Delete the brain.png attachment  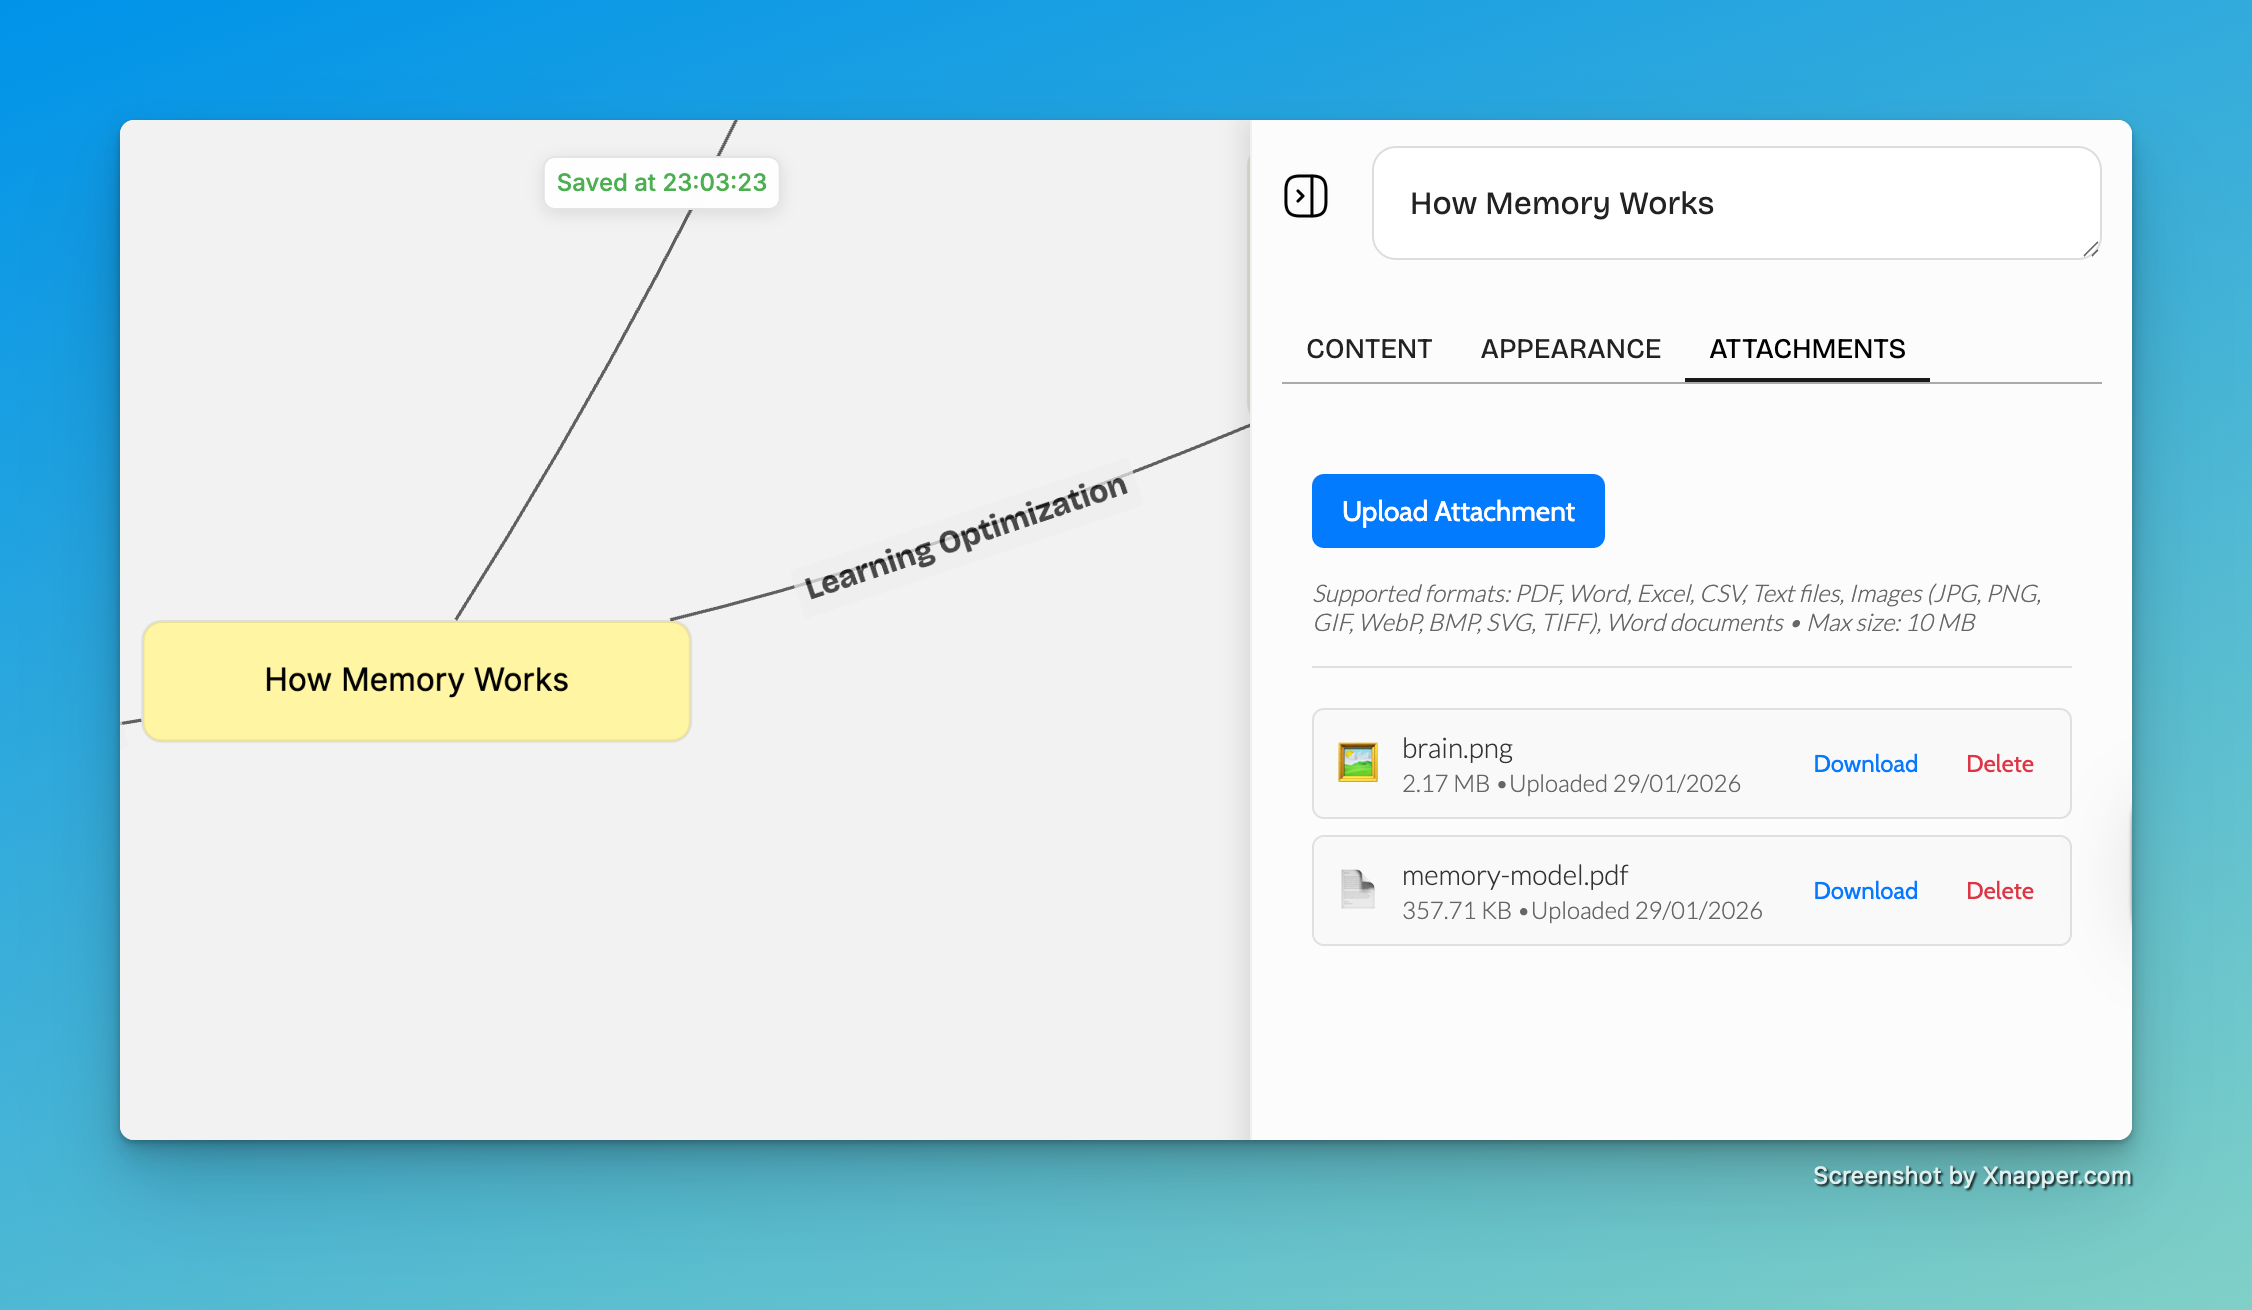pos(1999,763)
